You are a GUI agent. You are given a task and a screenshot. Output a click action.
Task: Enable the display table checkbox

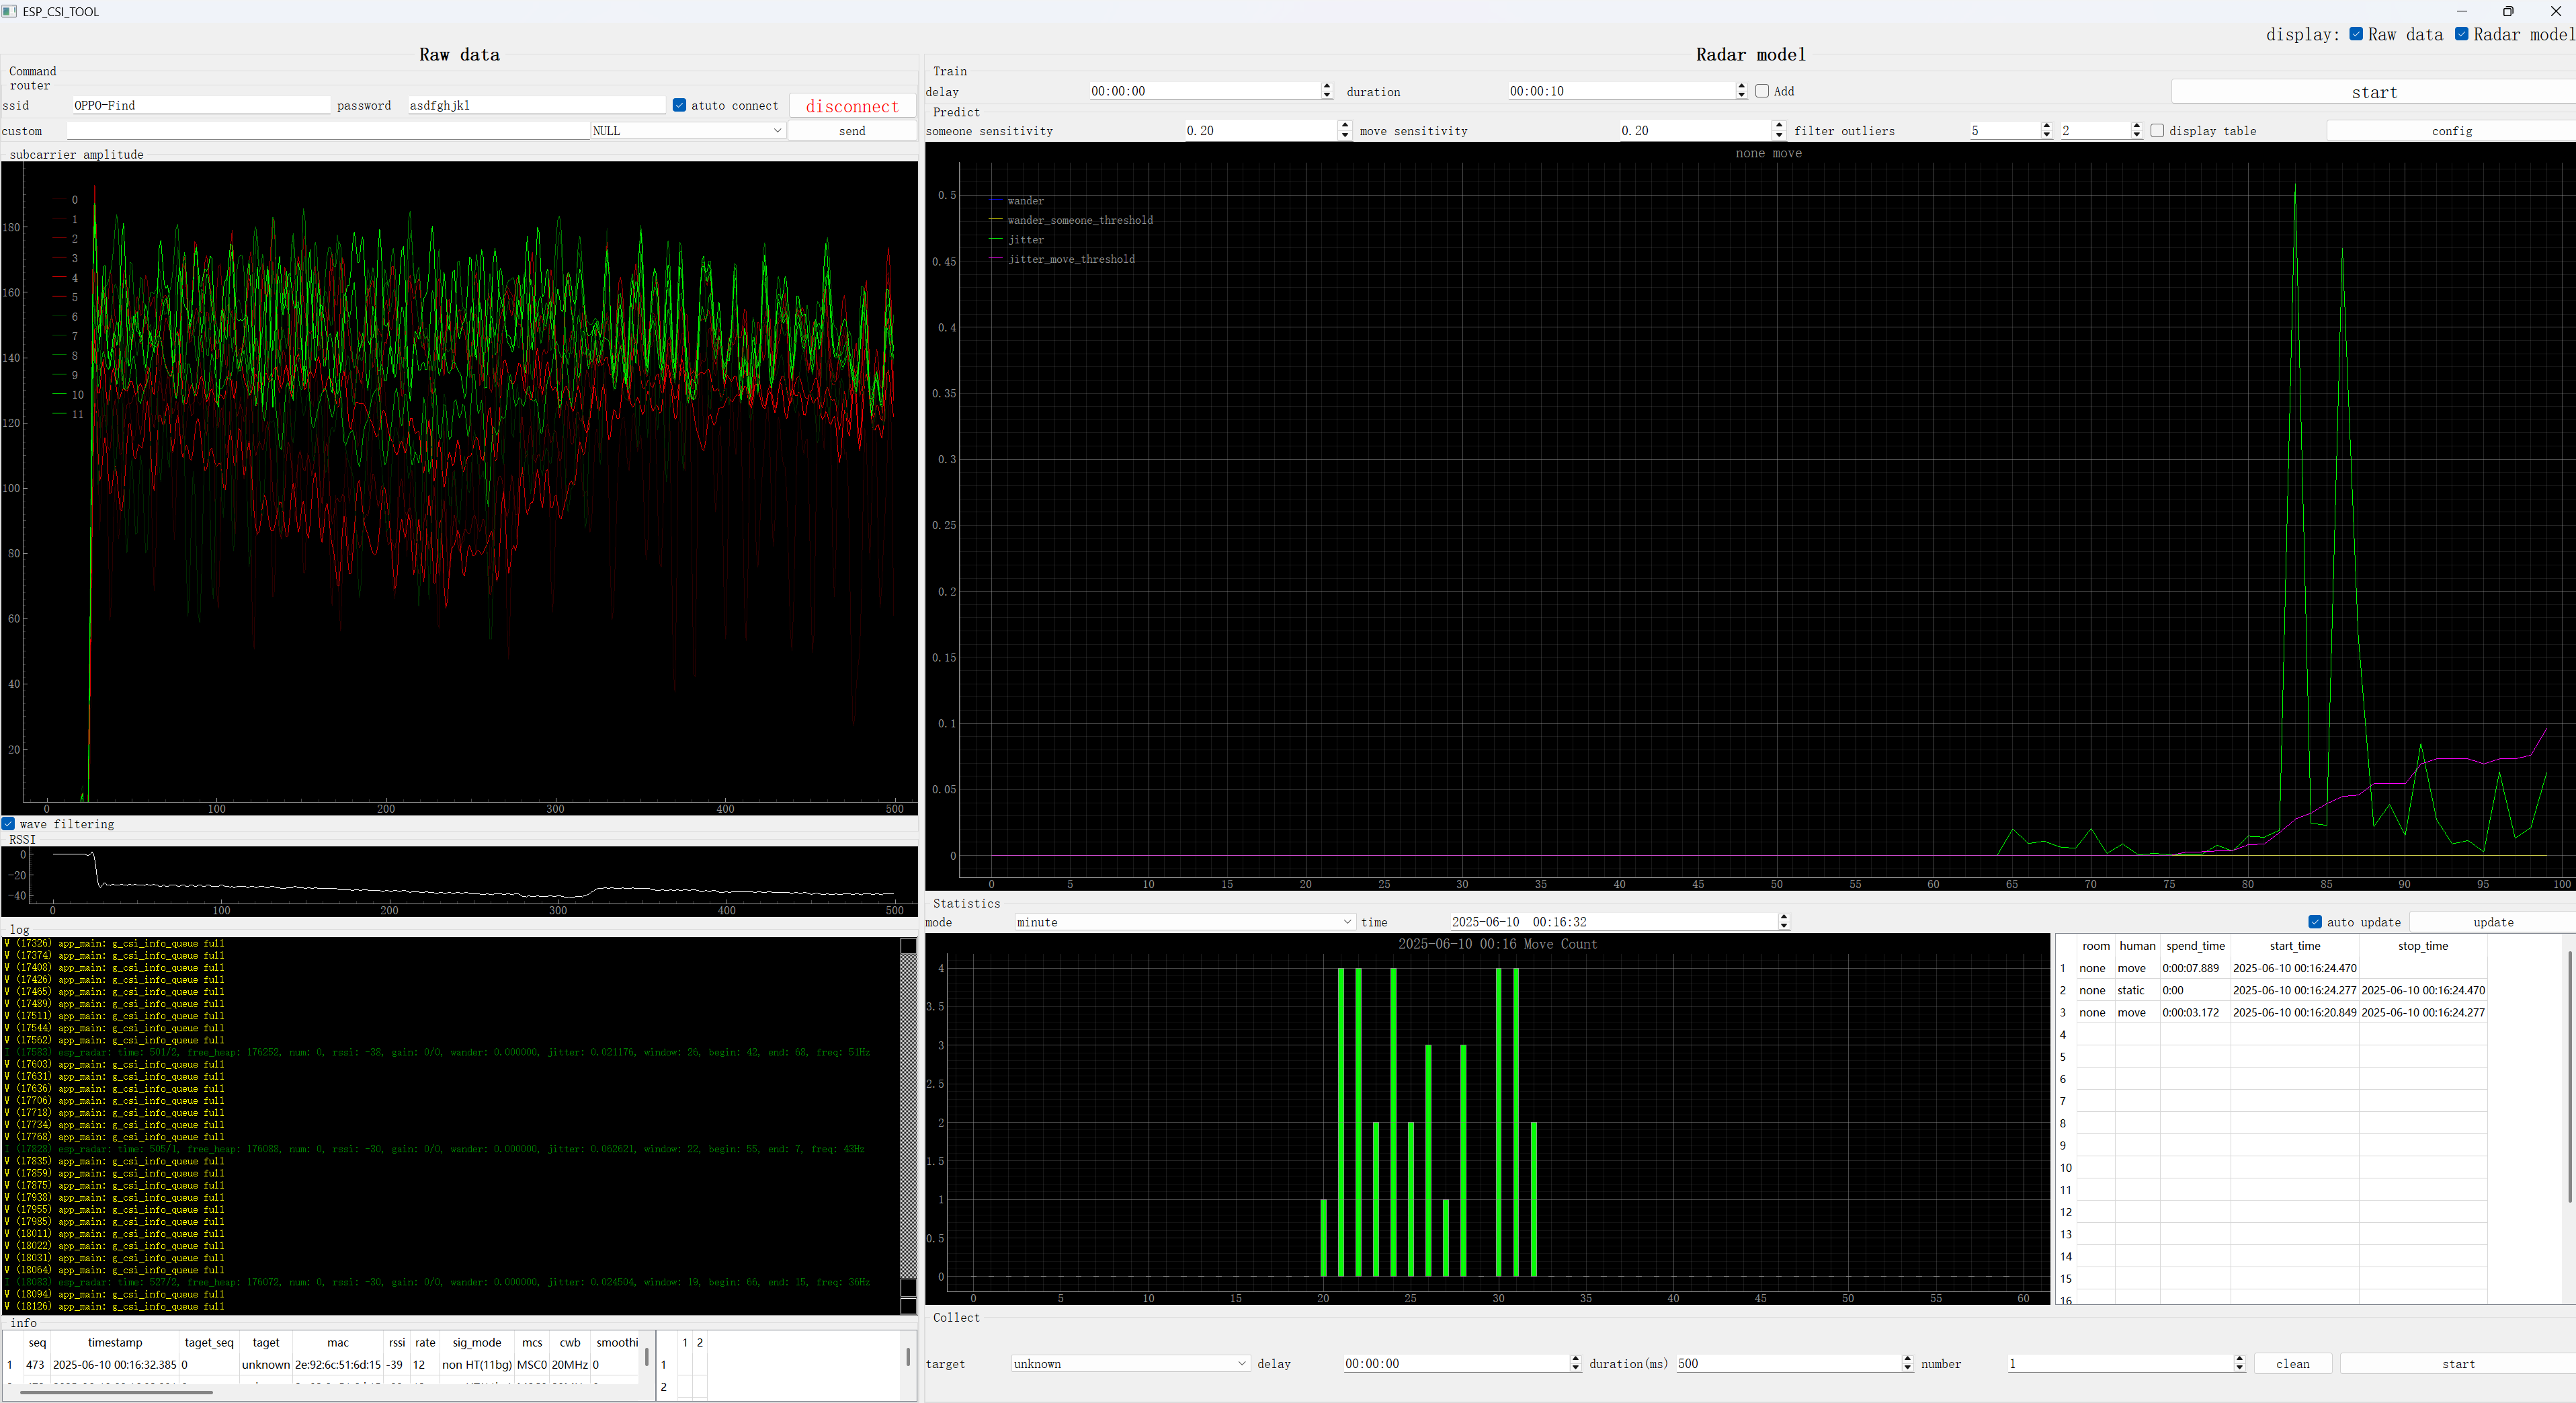coord(2157,131)
